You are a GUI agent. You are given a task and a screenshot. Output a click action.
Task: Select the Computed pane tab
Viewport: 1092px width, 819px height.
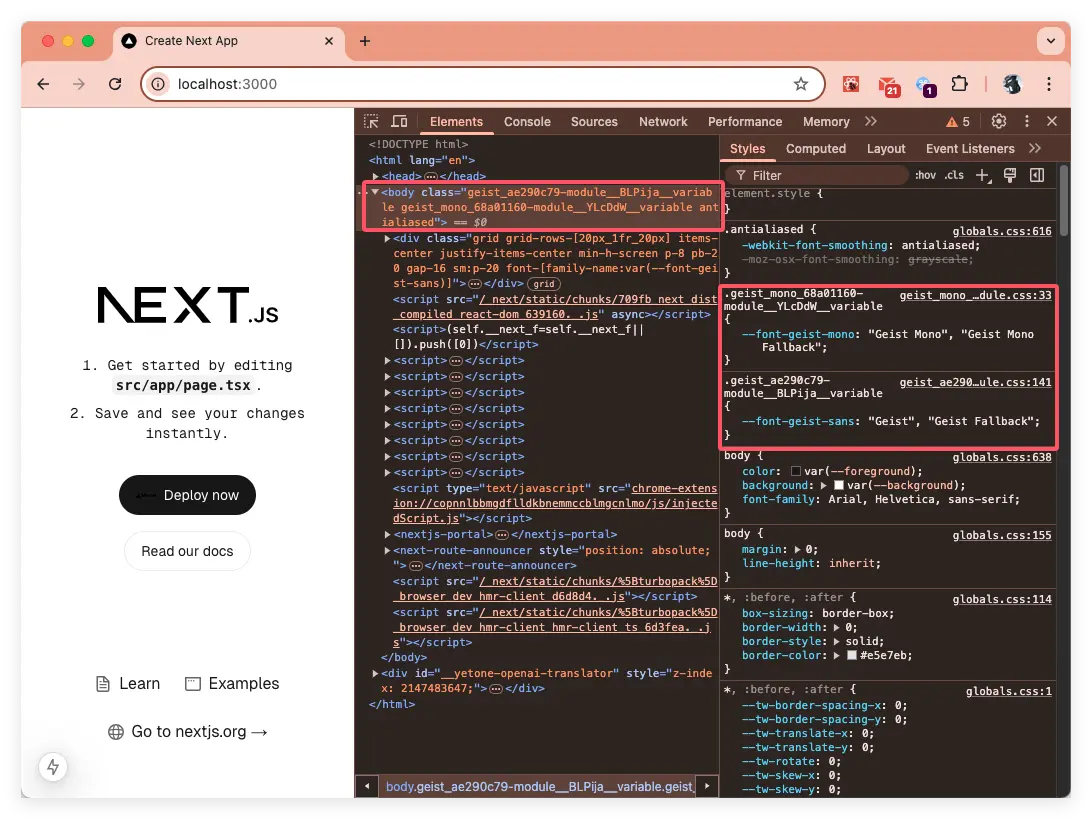[x=816, y=148]
